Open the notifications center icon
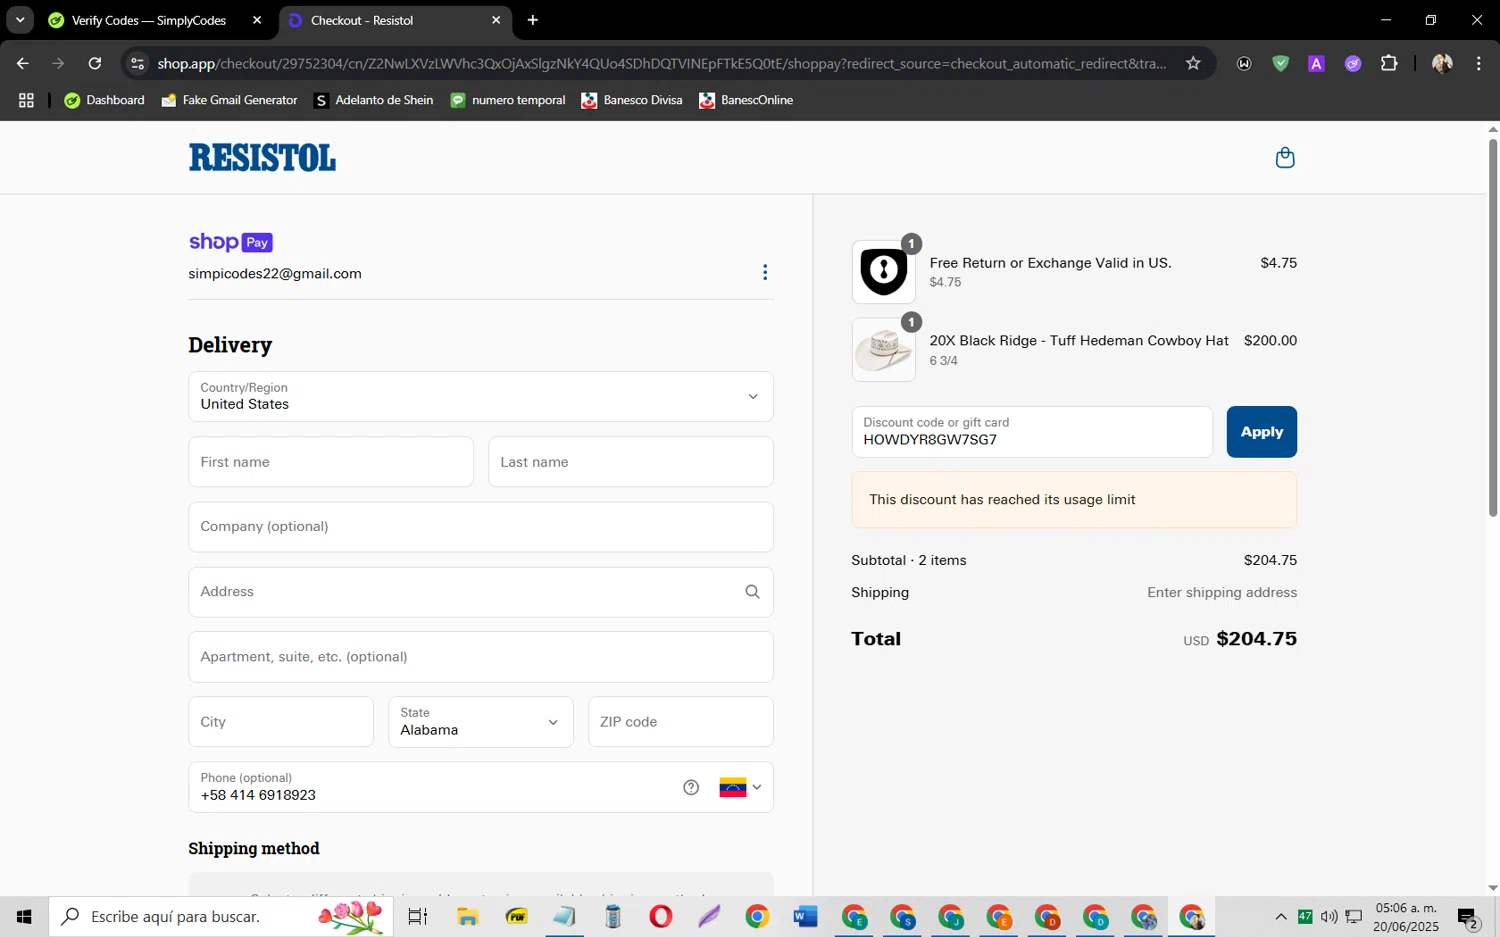The image size is (1500, 937). [x=1468, y=917]
